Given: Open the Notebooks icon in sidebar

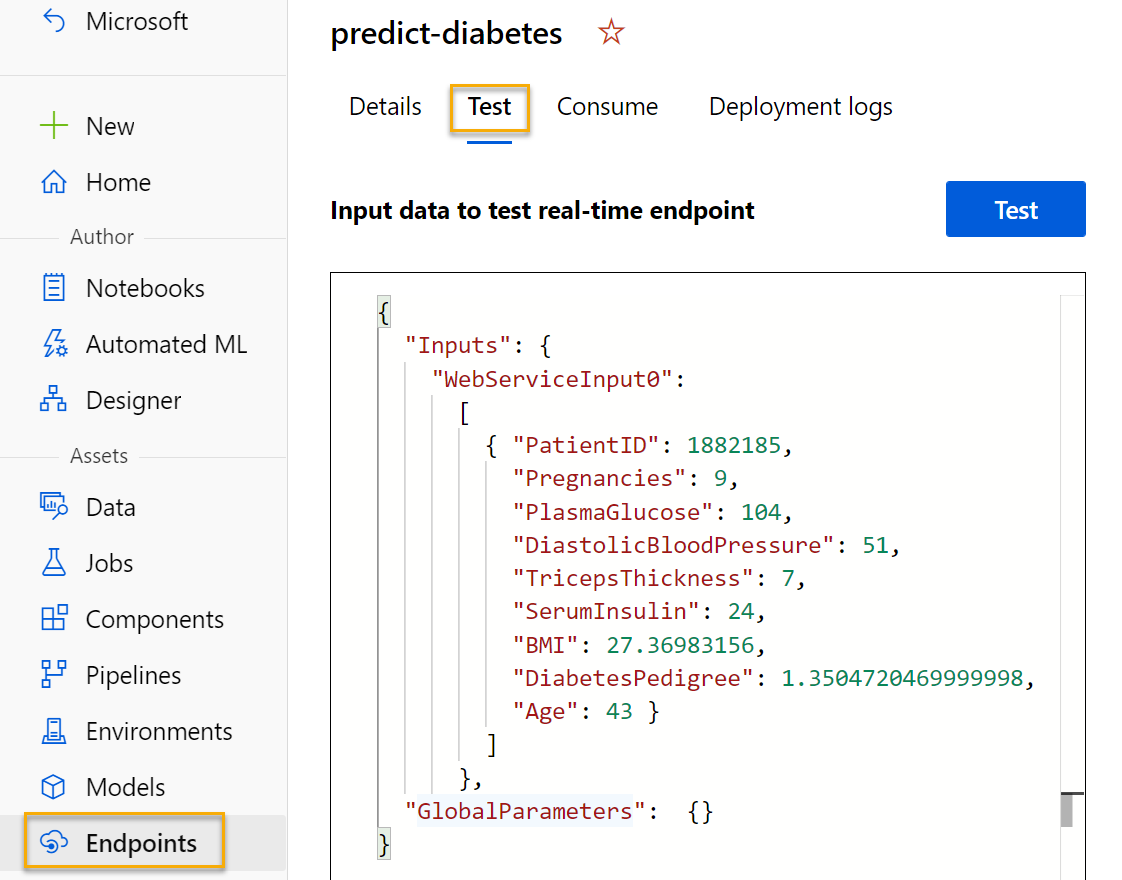Looking at the screenshot, I should (53, 289).
